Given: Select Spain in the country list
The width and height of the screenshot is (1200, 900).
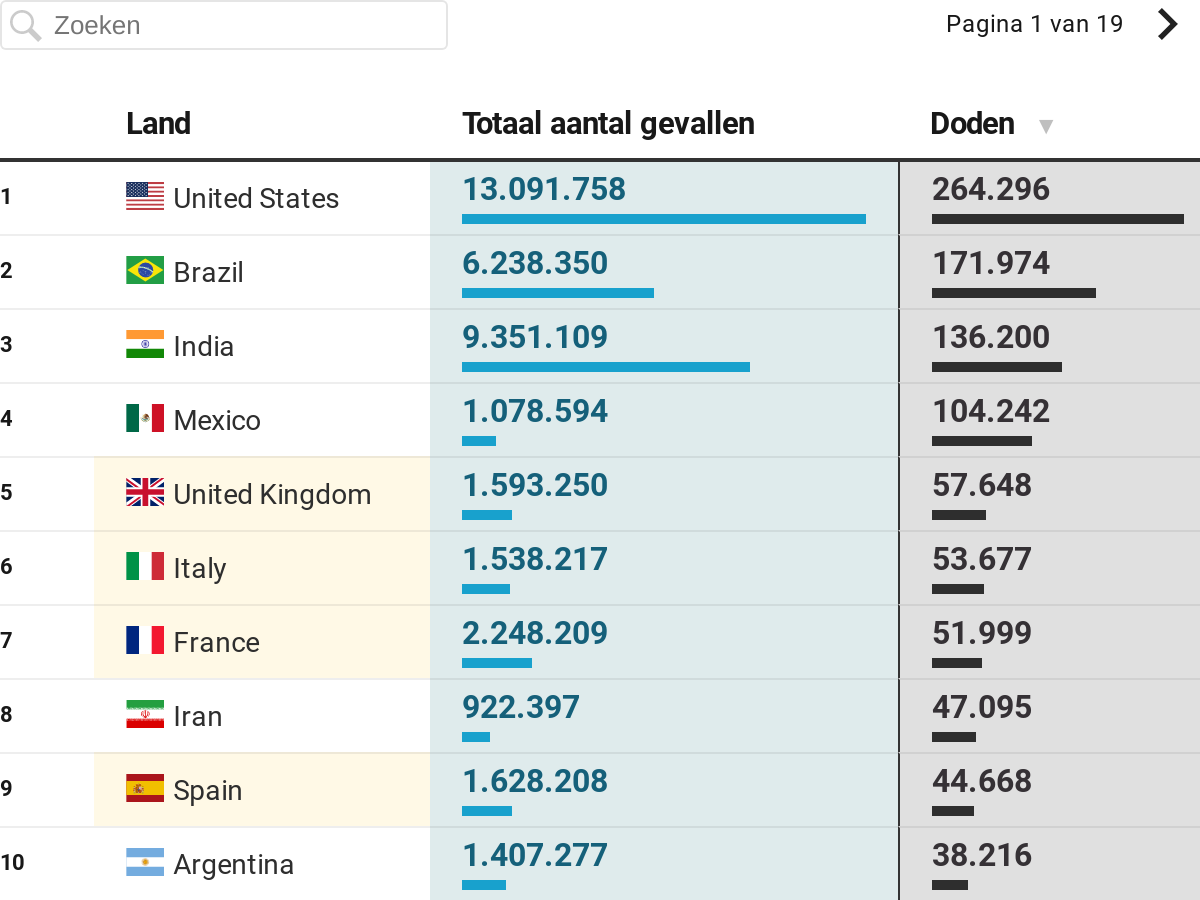Looking at the screenshot, I should [x=208, y=790].
